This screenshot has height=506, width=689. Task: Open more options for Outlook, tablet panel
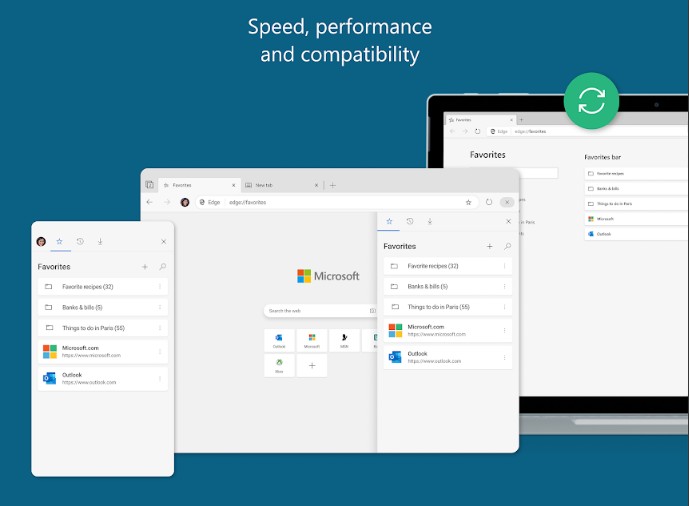tap(504, 357)
